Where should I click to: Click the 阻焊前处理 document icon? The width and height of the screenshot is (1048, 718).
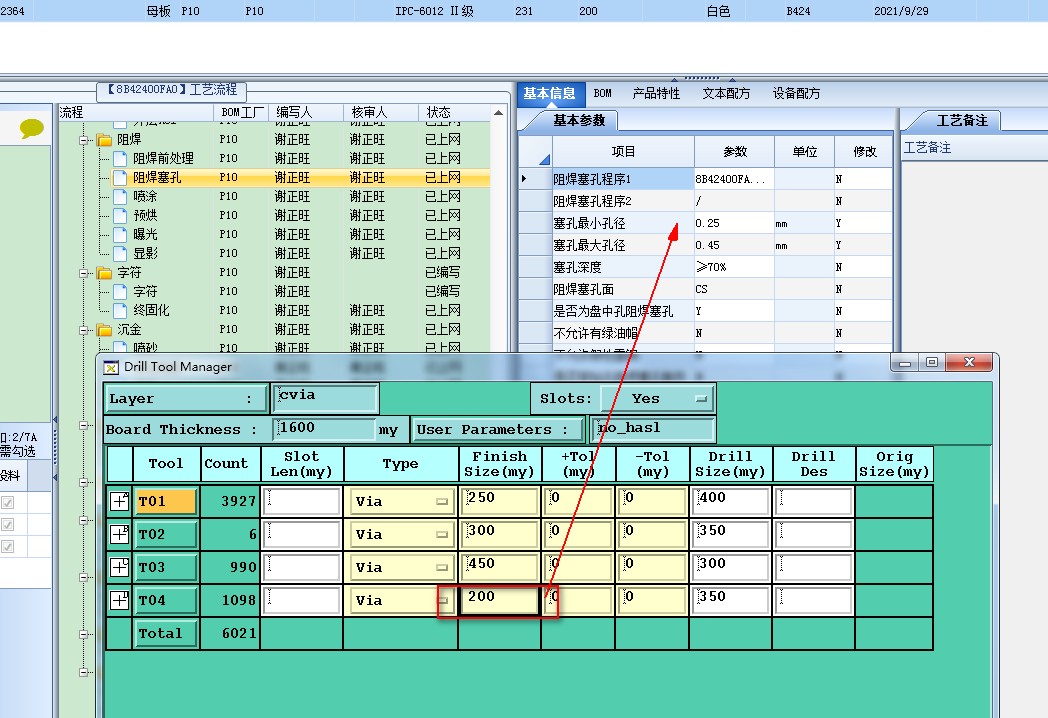120,158
